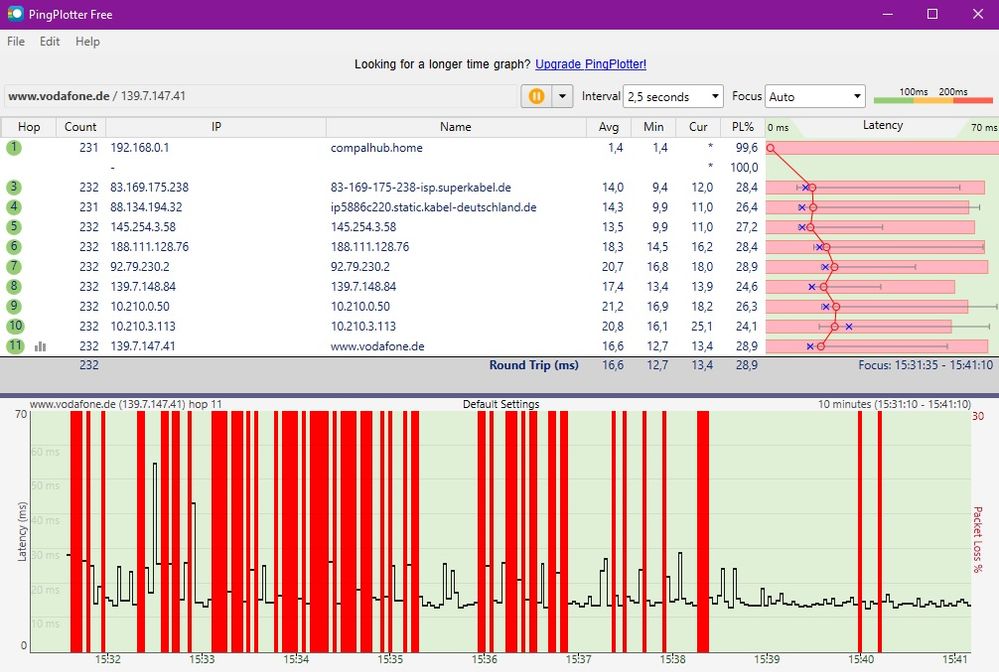Image resolution: width=999 pixels, height=672 pixels.
Task: Expand the Interval 2,5 seconds dropdown
Action: [x=672, y=97]
